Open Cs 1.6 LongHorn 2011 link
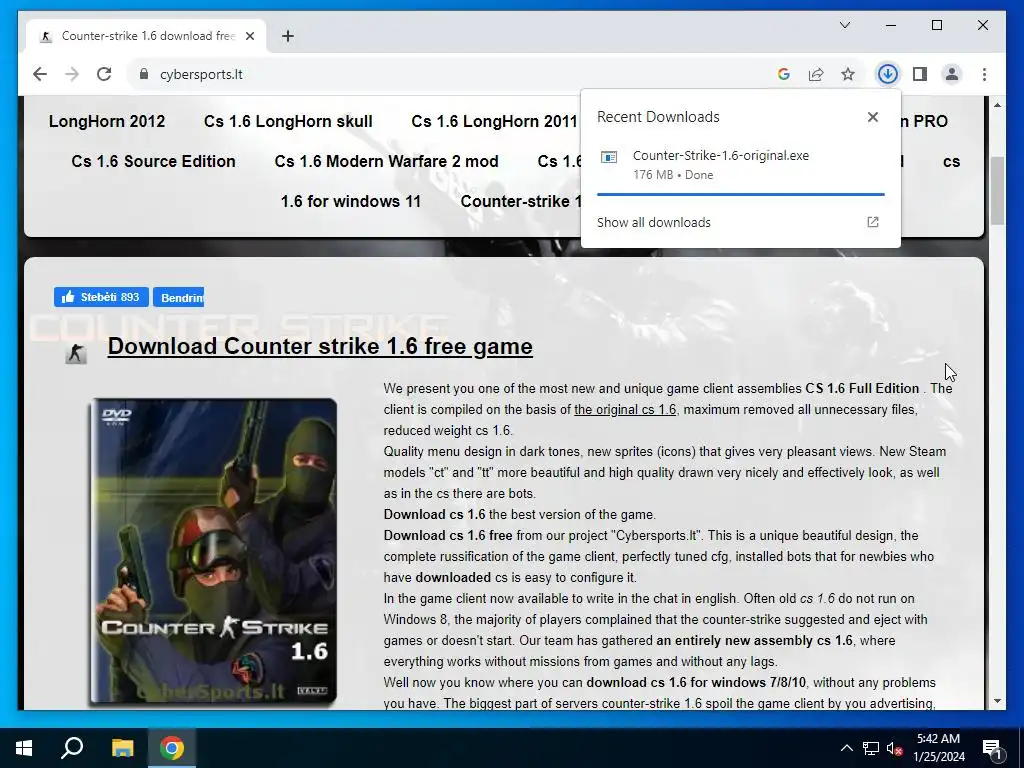Image resolution: width=1024 pixels, height=768 pixels. (x=494, y=121)
